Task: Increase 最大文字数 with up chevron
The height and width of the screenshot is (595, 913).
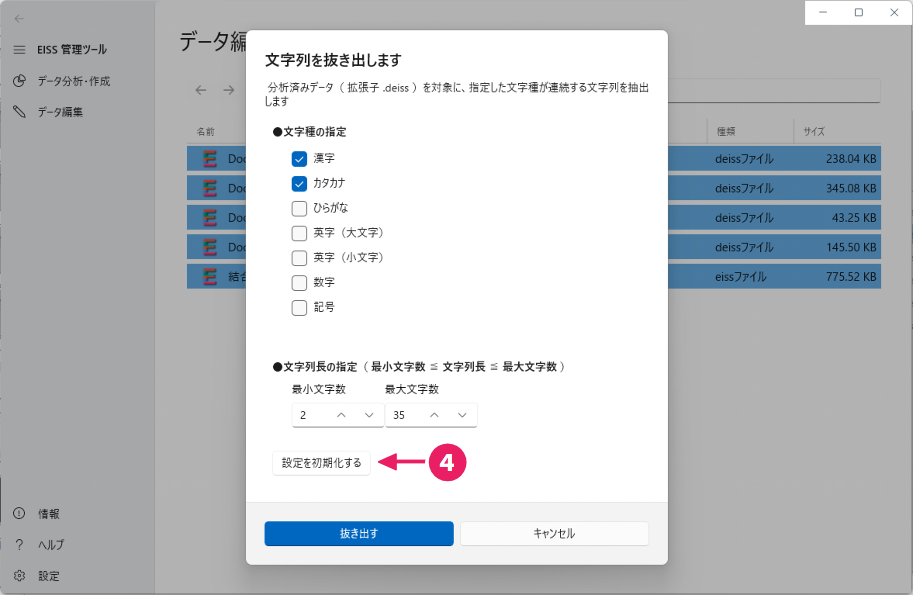Action: [434, 415]
